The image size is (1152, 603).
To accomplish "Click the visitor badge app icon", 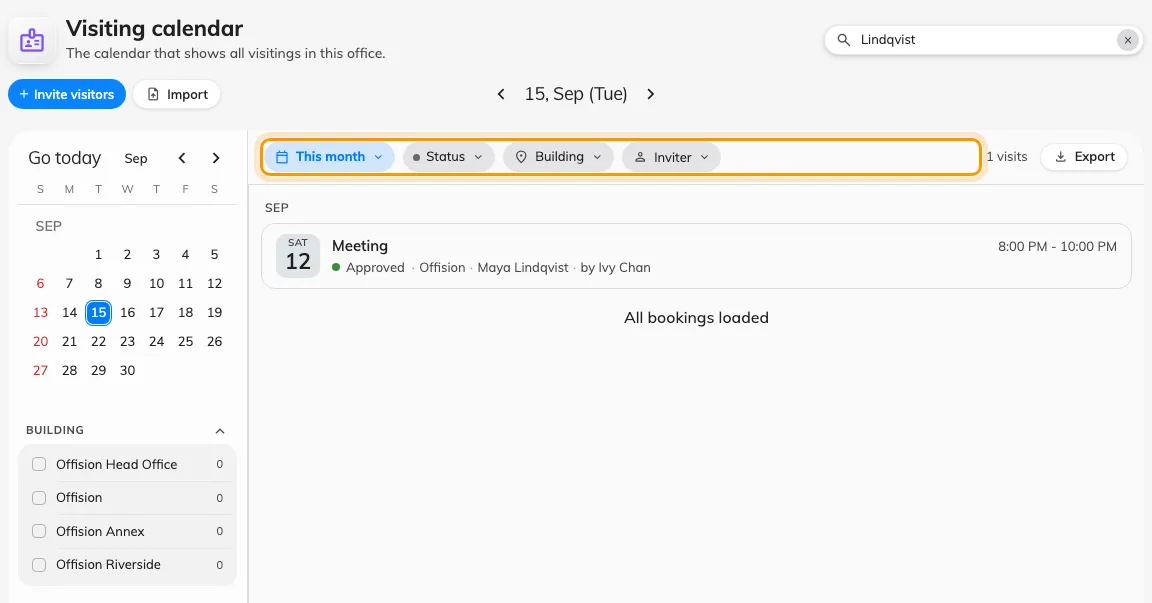I will pyautogui.click(x=32, y=40).
